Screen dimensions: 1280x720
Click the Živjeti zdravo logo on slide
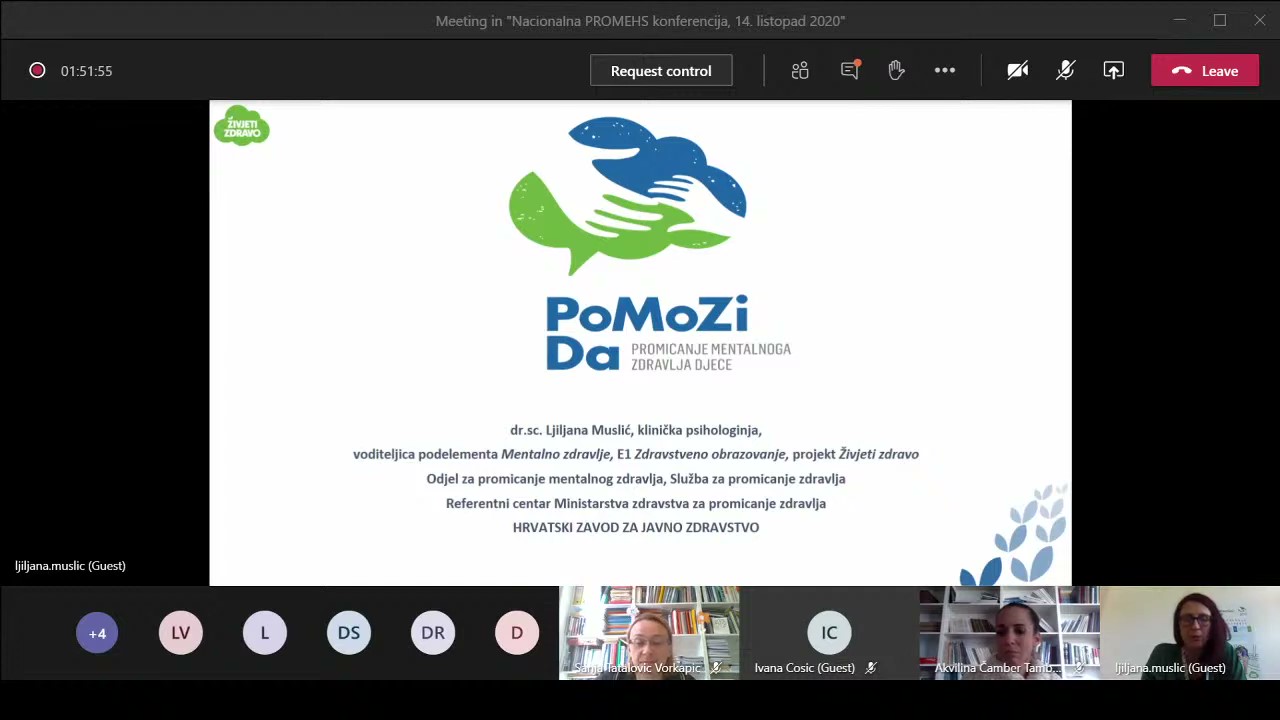click(x=241, y=126)
